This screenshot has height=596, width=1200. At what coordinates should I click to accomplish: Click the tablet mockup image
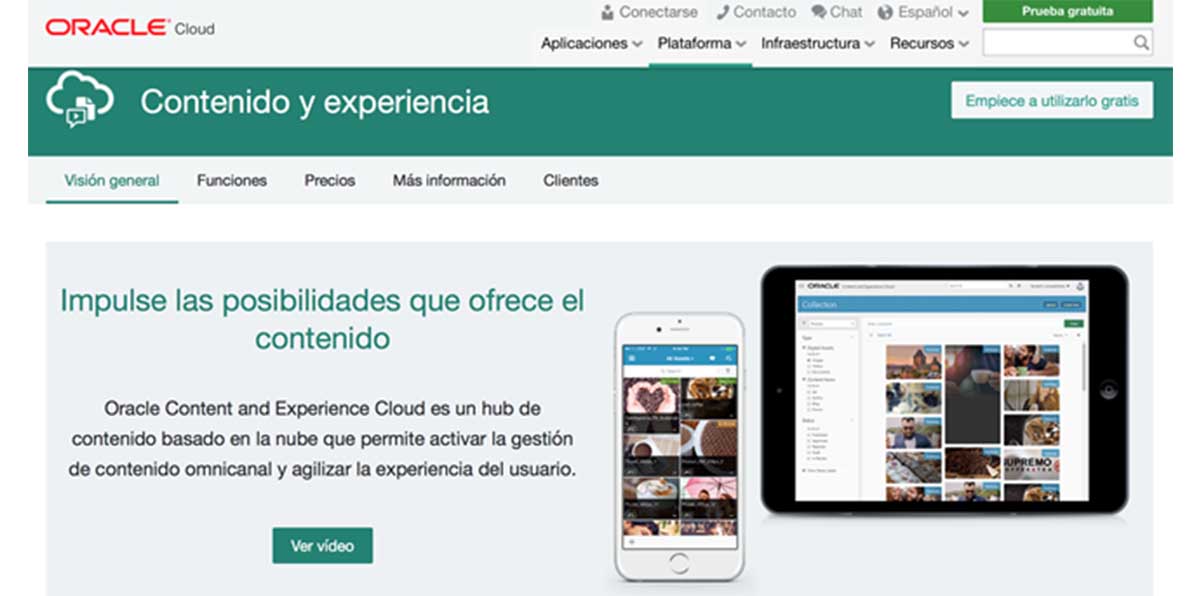pos(945,390)
